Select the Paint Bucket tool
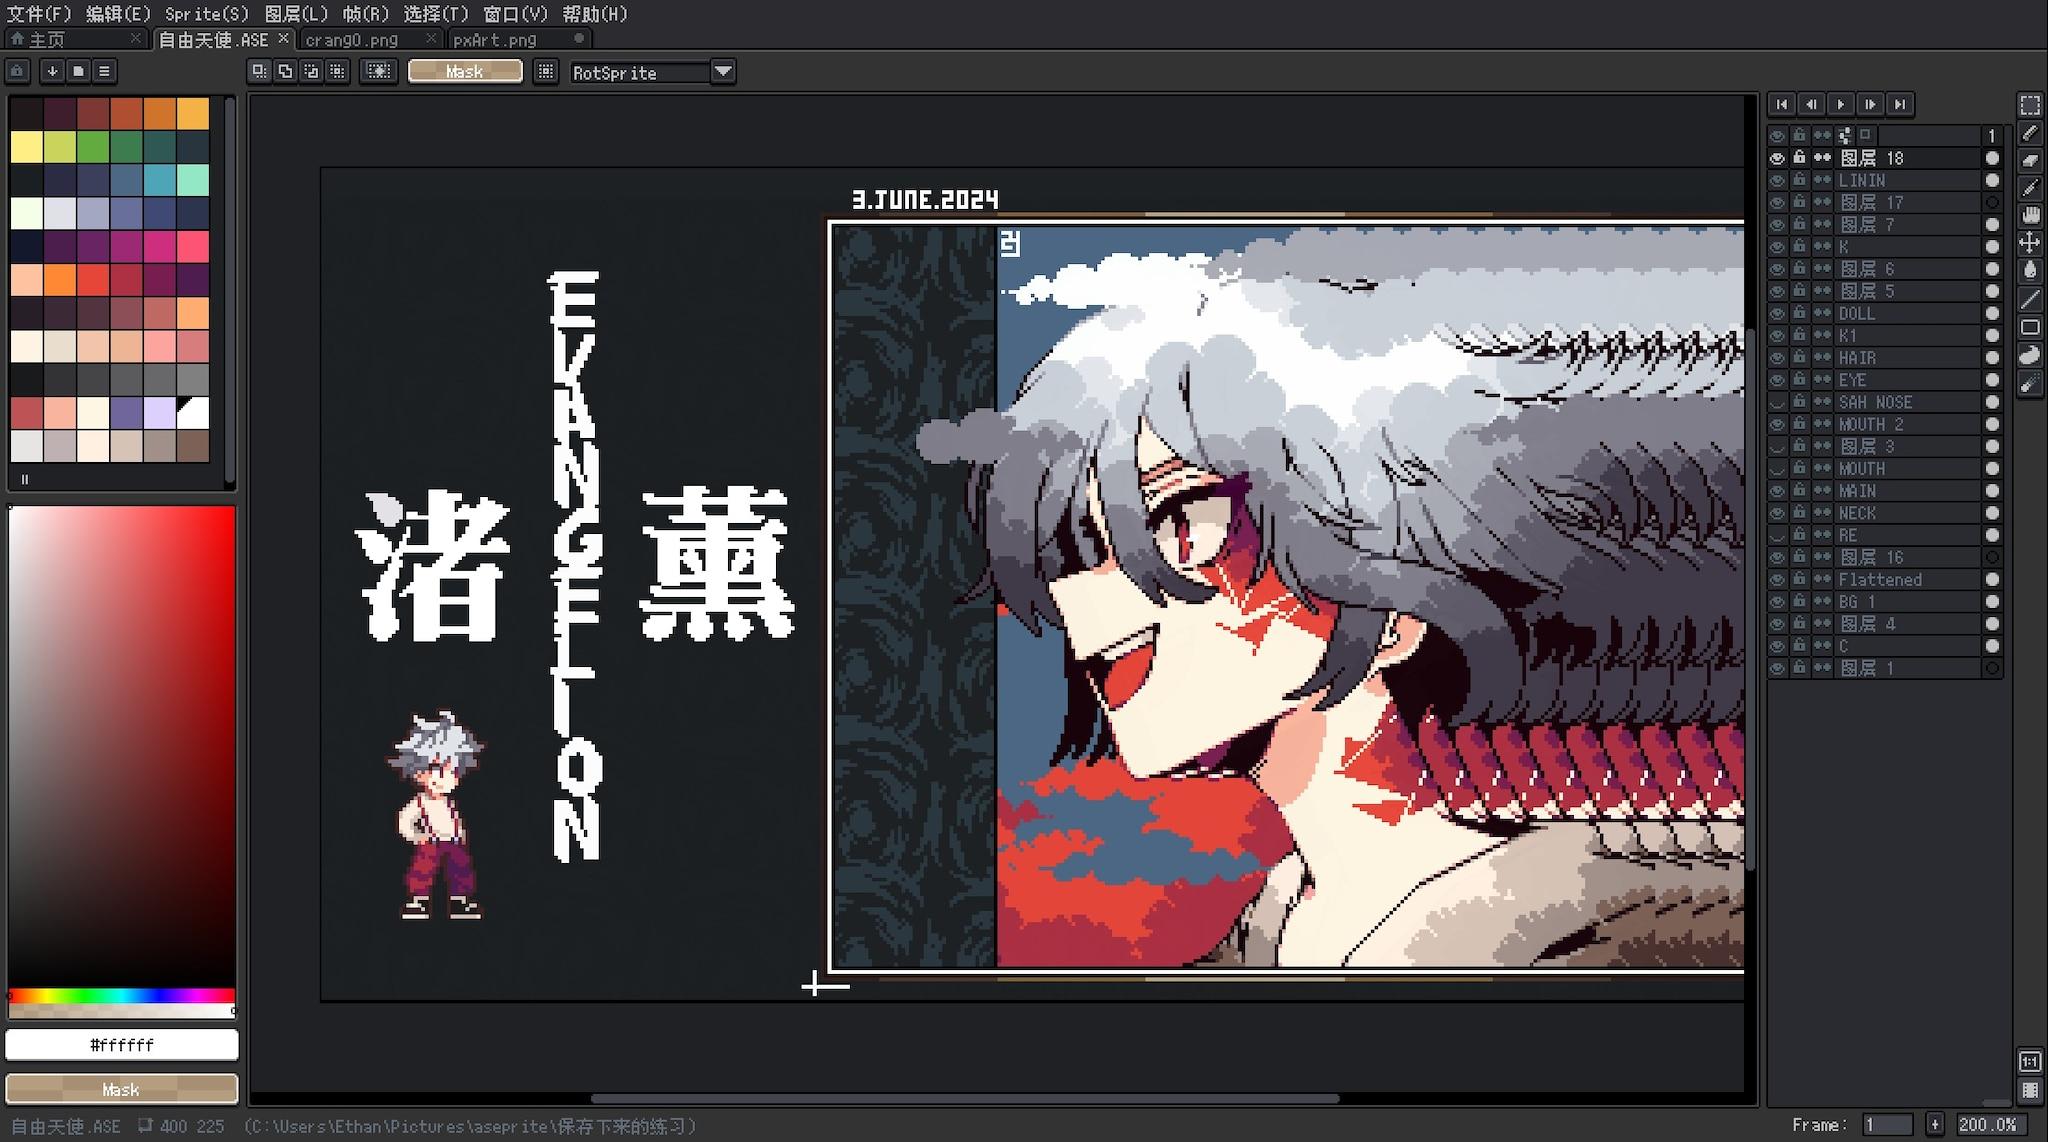The height and width of the screenshot is (1142, 2048). (2030, 270)
